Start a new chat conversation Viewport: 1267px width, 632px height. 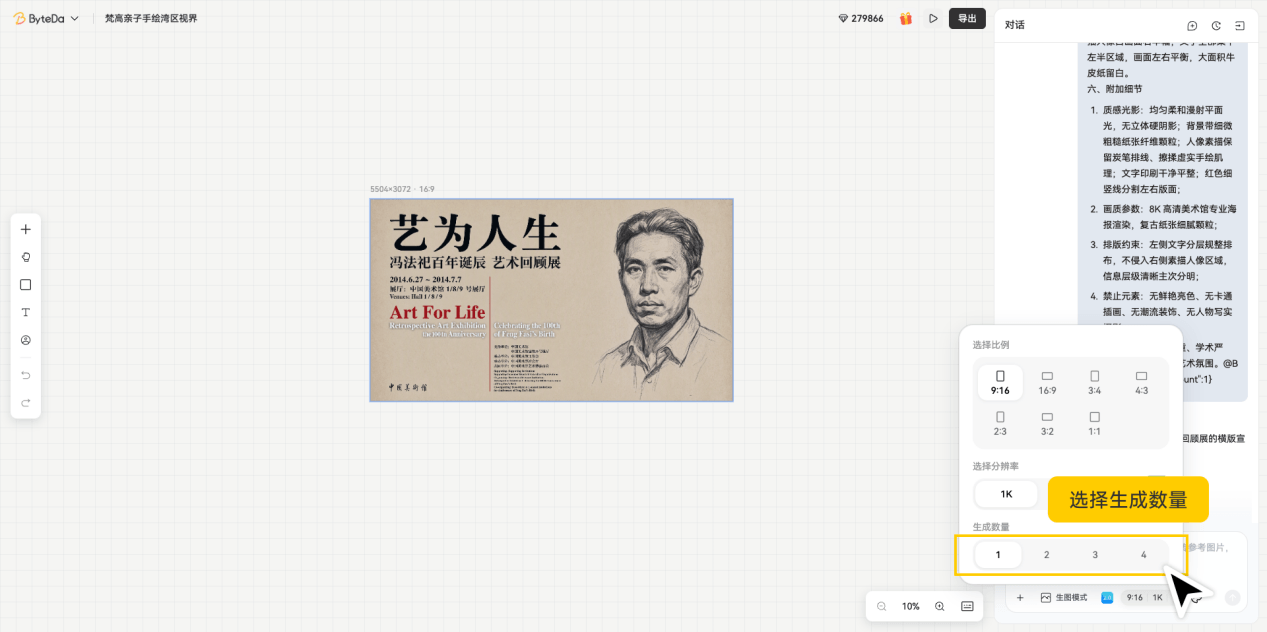[1192, 26]
